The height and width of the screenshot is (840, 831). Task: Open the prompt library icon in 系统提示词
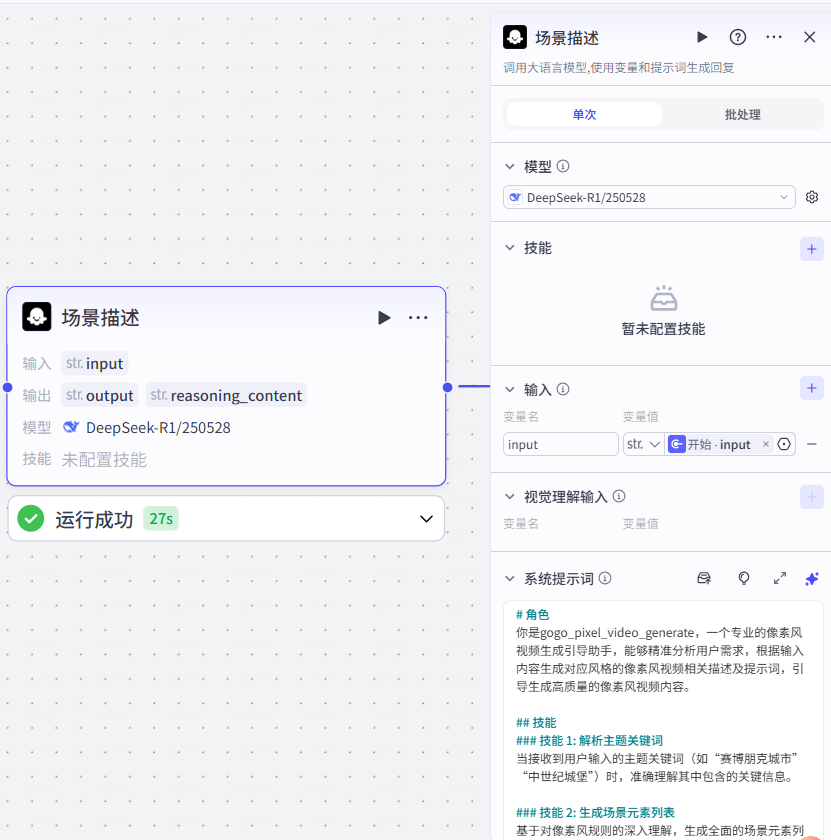tap(704, 578)
